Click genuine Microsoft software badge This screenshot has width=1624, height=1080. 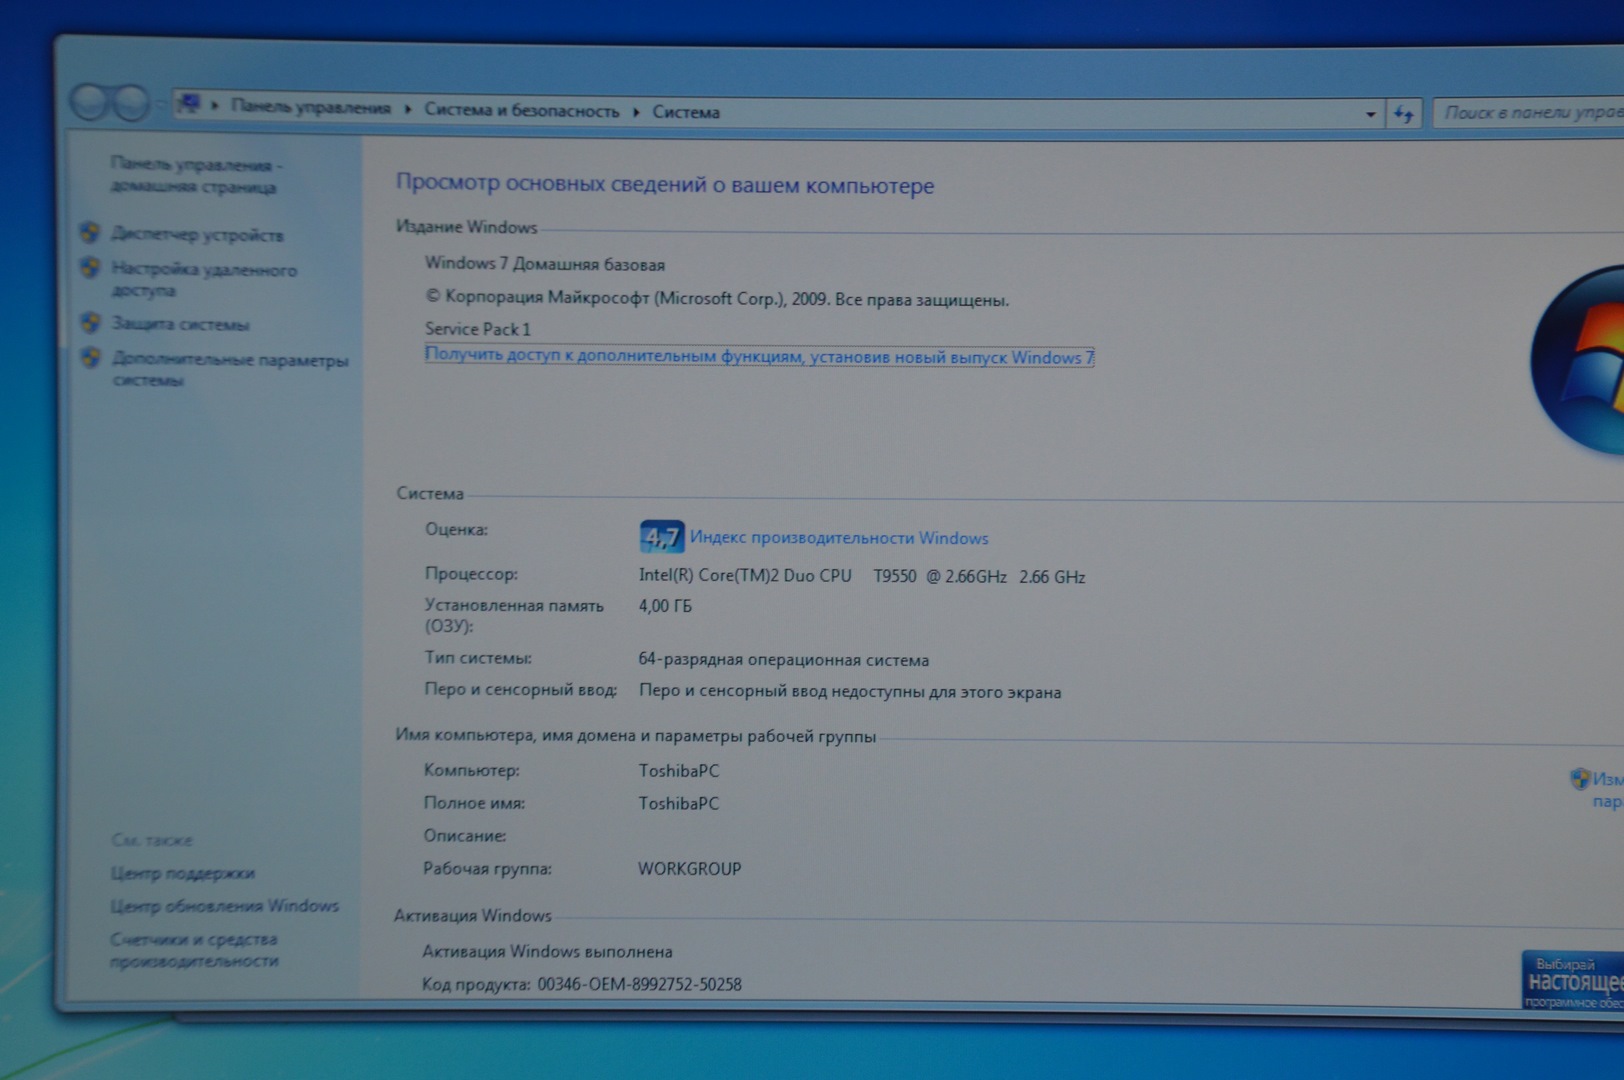(1573, 980)
